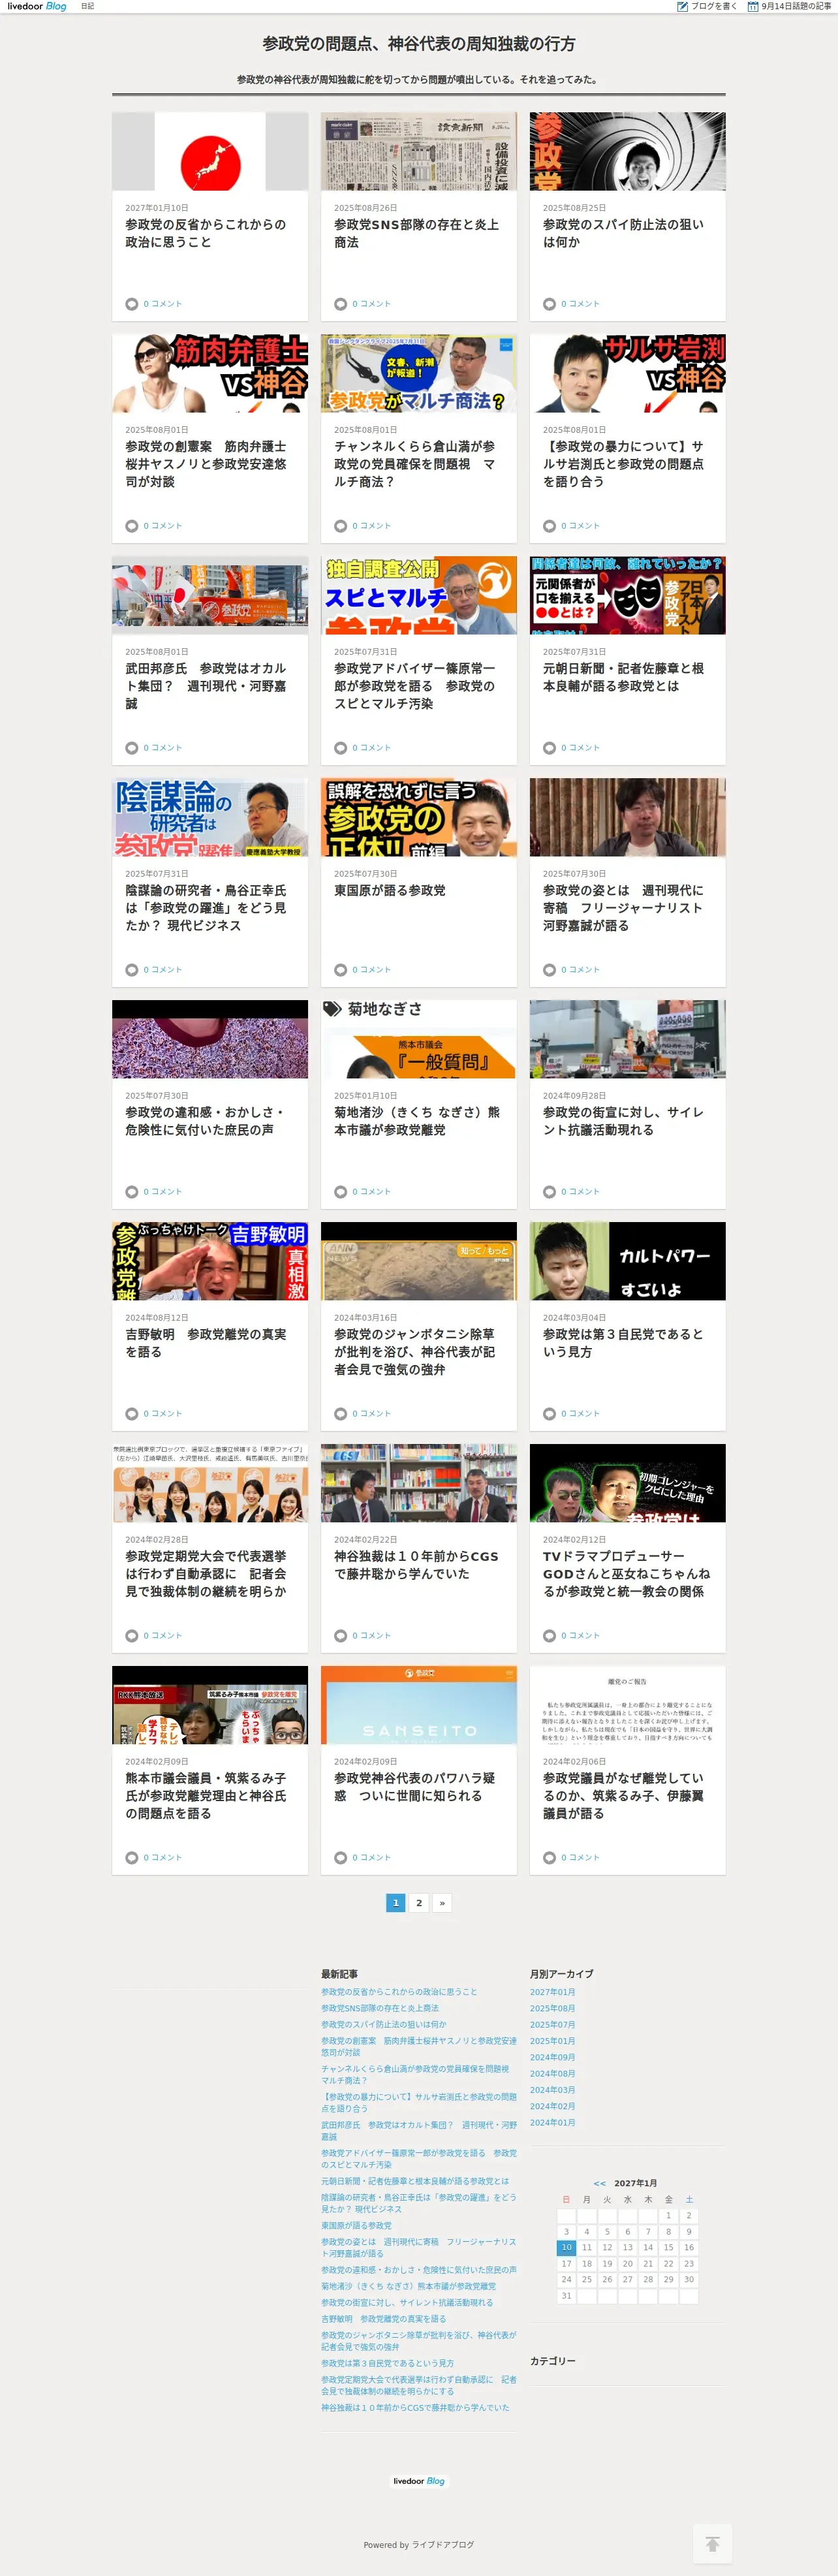The image size is (838, 2576).
Task: Click comment bubble icon on the チャンネルくらら倉山満 post
Action: pyautogui.click(x=340, y=526)
